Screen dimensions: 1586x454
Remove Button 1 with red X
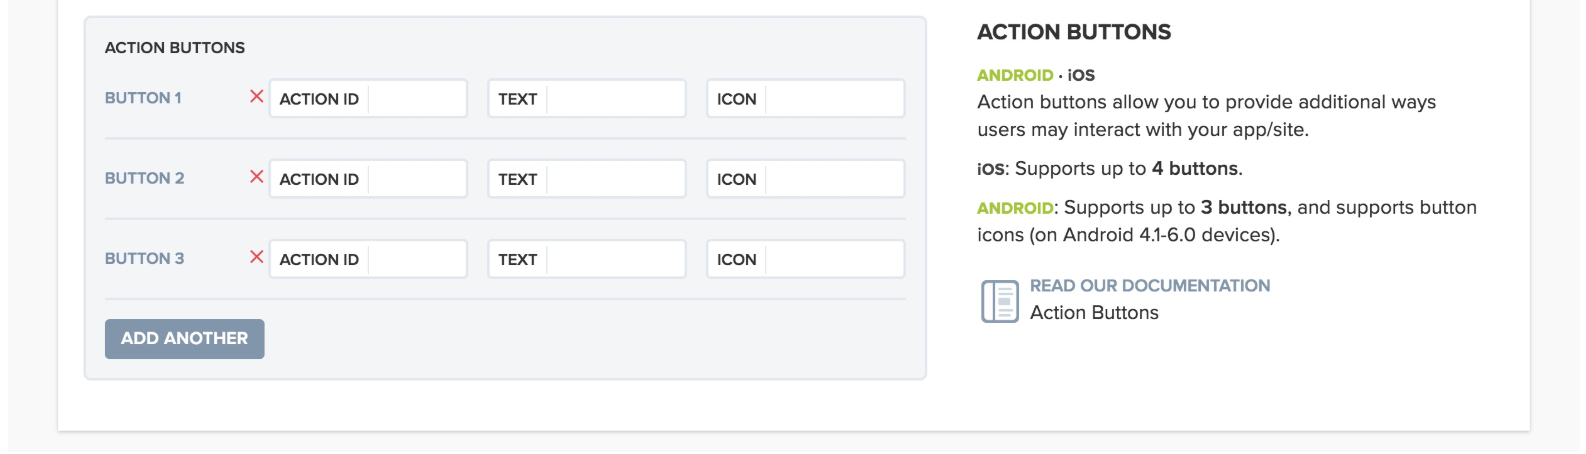point(257,97)
